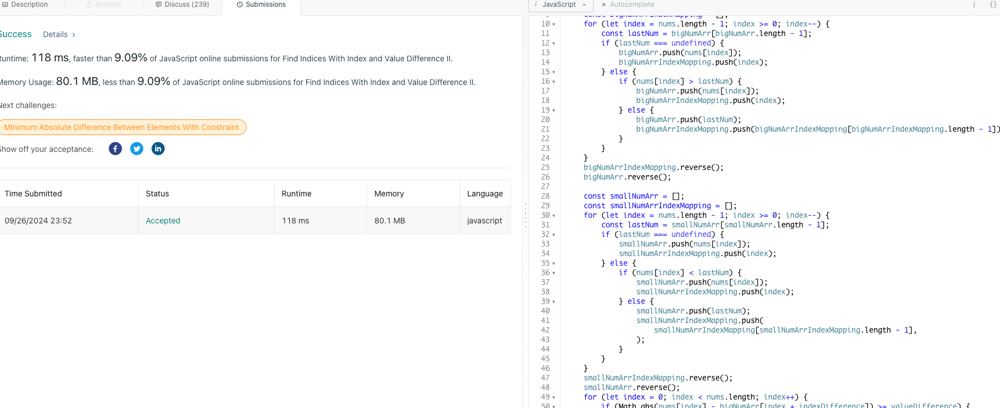Click the curly braces format icon
This screenshot has width=1000, height=408.
992,5
